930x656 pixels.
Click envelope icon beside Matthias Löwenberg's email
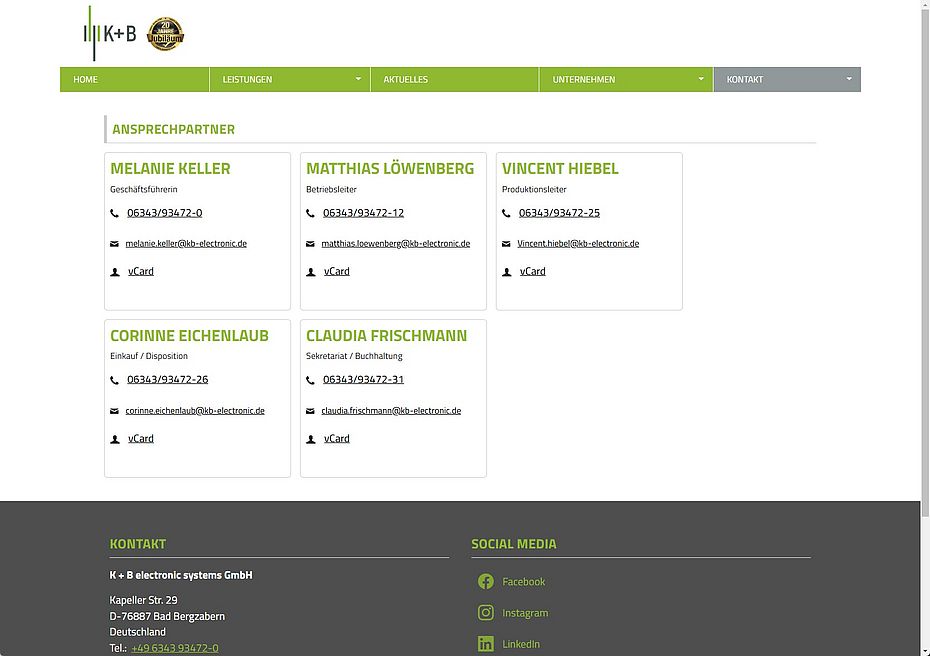coord(310,244)
